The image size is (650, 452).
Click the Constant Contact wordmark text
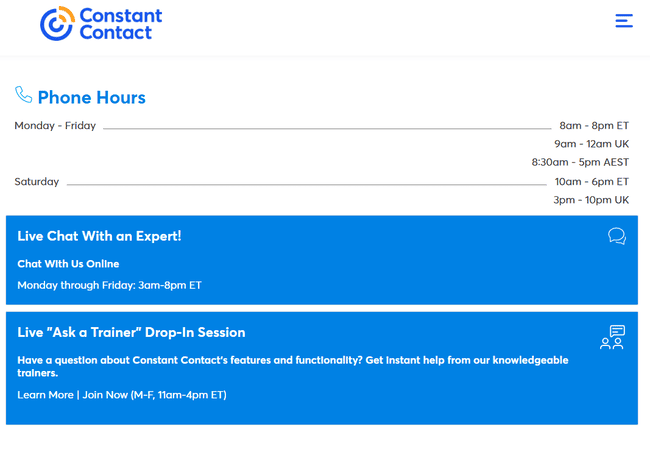pos(120,24)
